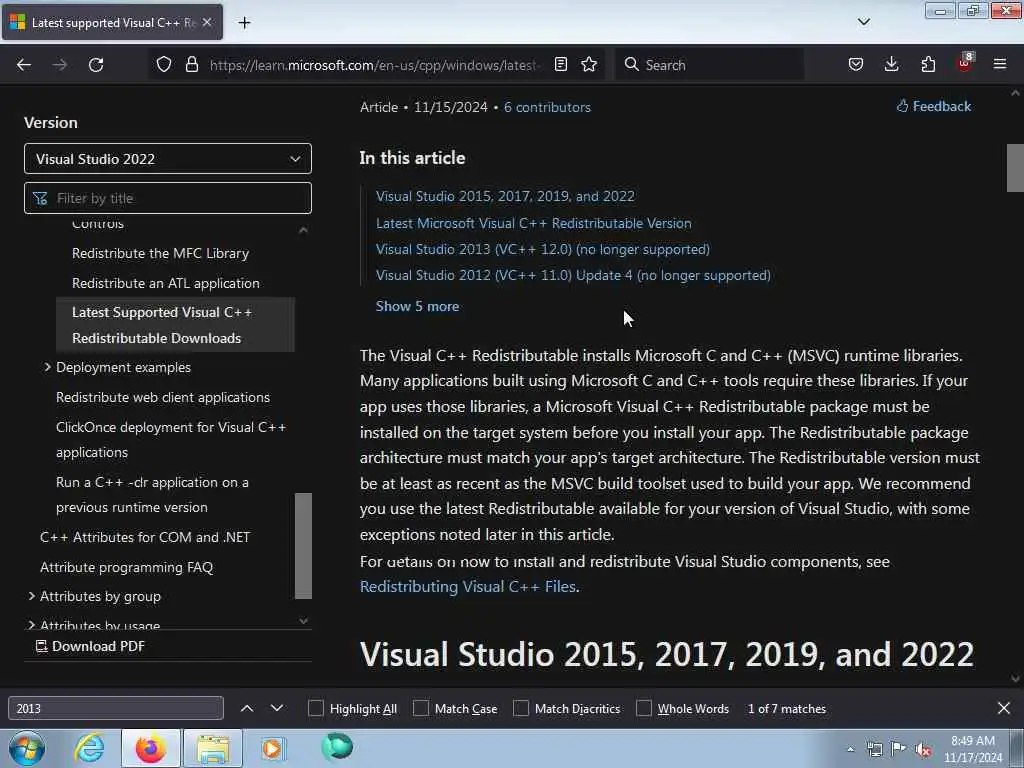Open Action Center flag icon
The height and width of the screenshot is (768, 1024).
[x=899, y=749]
